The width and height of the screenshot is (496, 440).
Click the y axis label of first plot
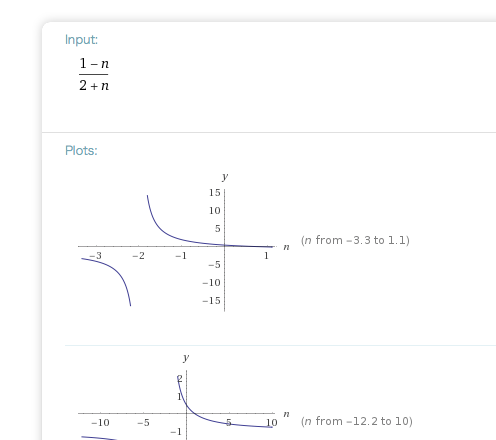[x=225, y=176]
